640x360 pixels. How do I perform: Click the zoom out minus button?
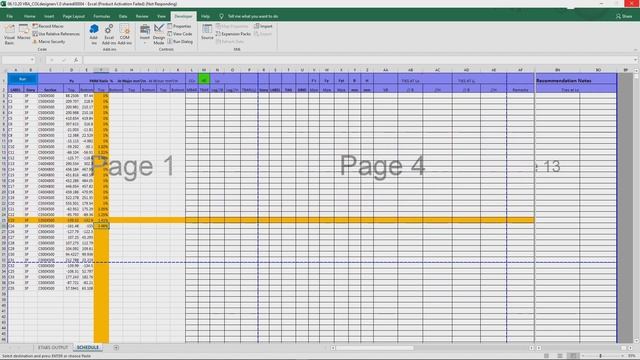click(582, 356)
